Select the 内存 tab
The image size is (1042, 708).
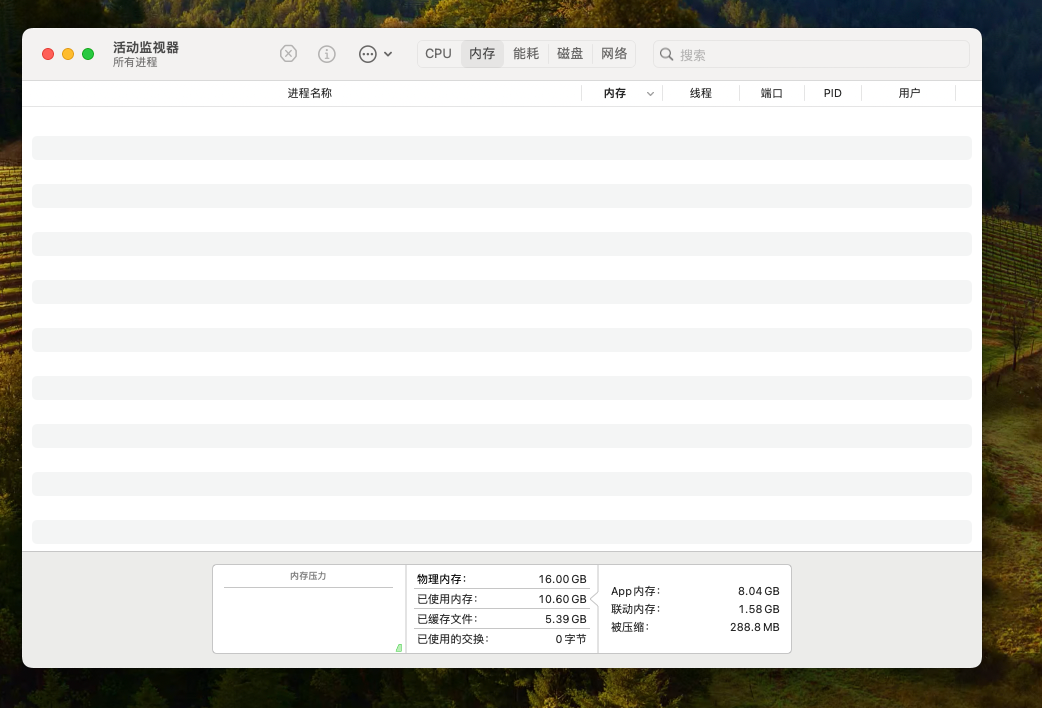tap(482, 54)
